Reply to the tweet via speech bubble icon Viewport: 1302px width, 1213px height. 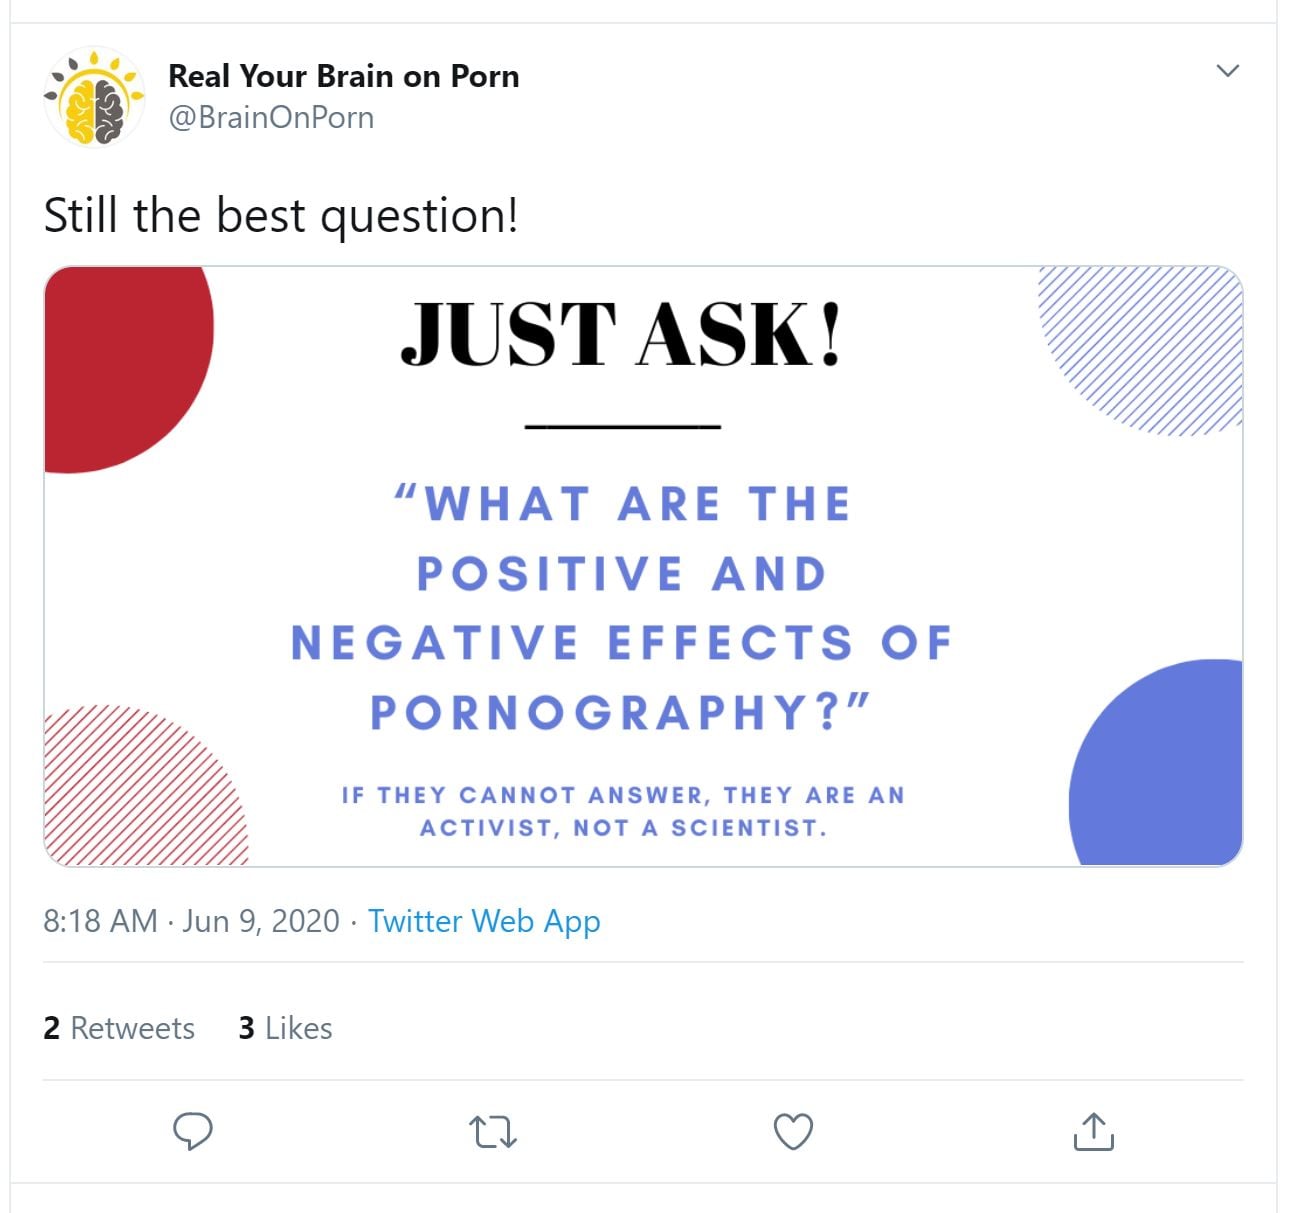193,1131
